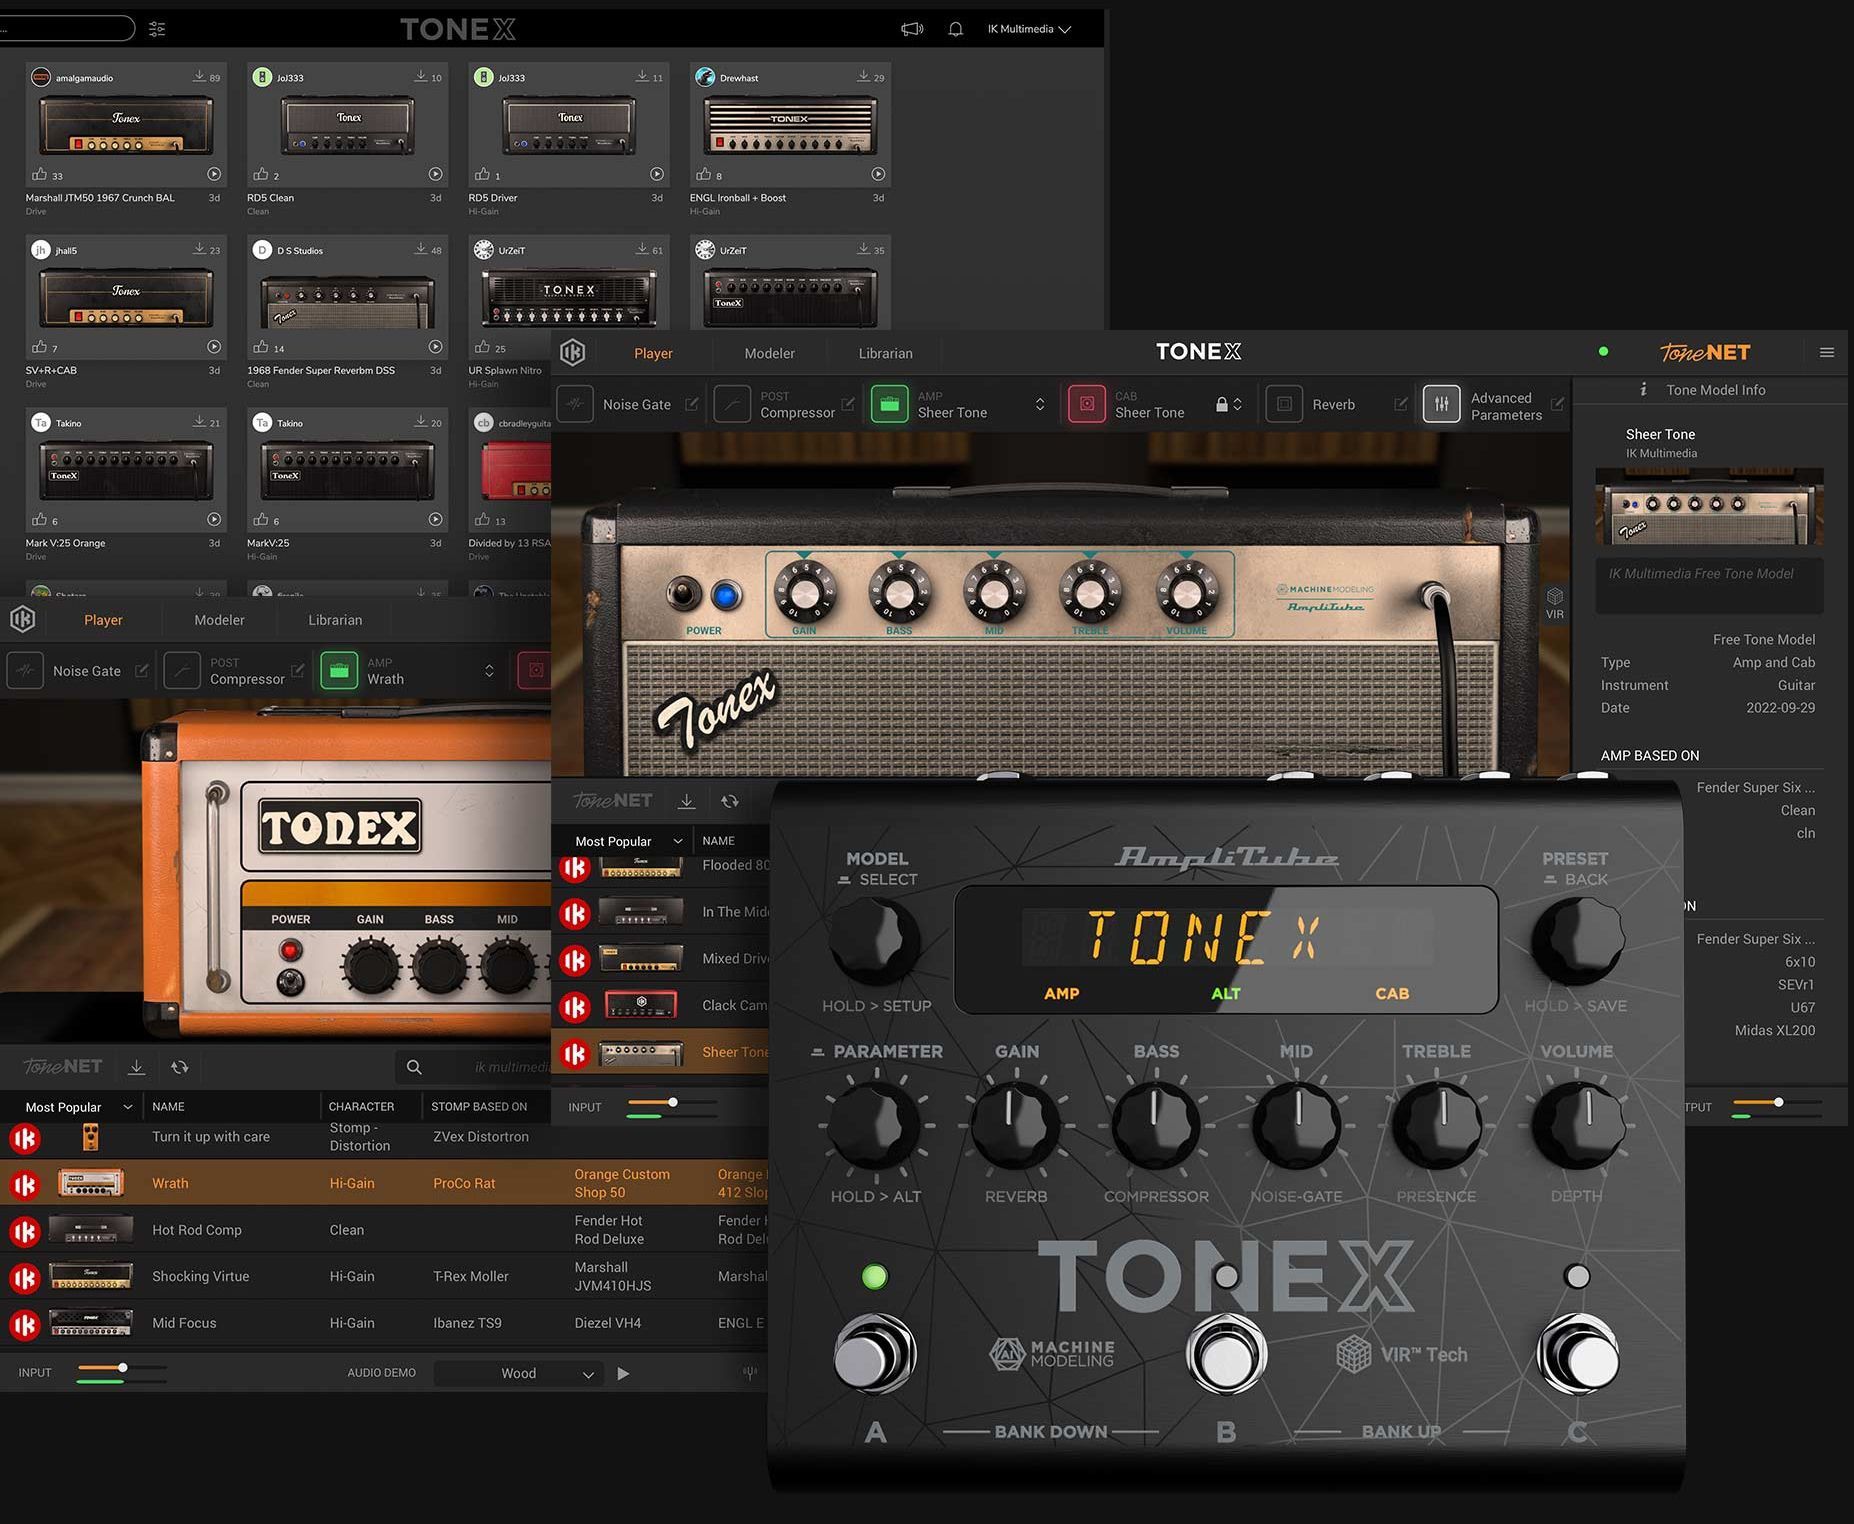Image resolution: width=1854 pixels, height=1524 pixels.
Task: Click the announcements megaphone icon
Action: (x=912, y=29)
